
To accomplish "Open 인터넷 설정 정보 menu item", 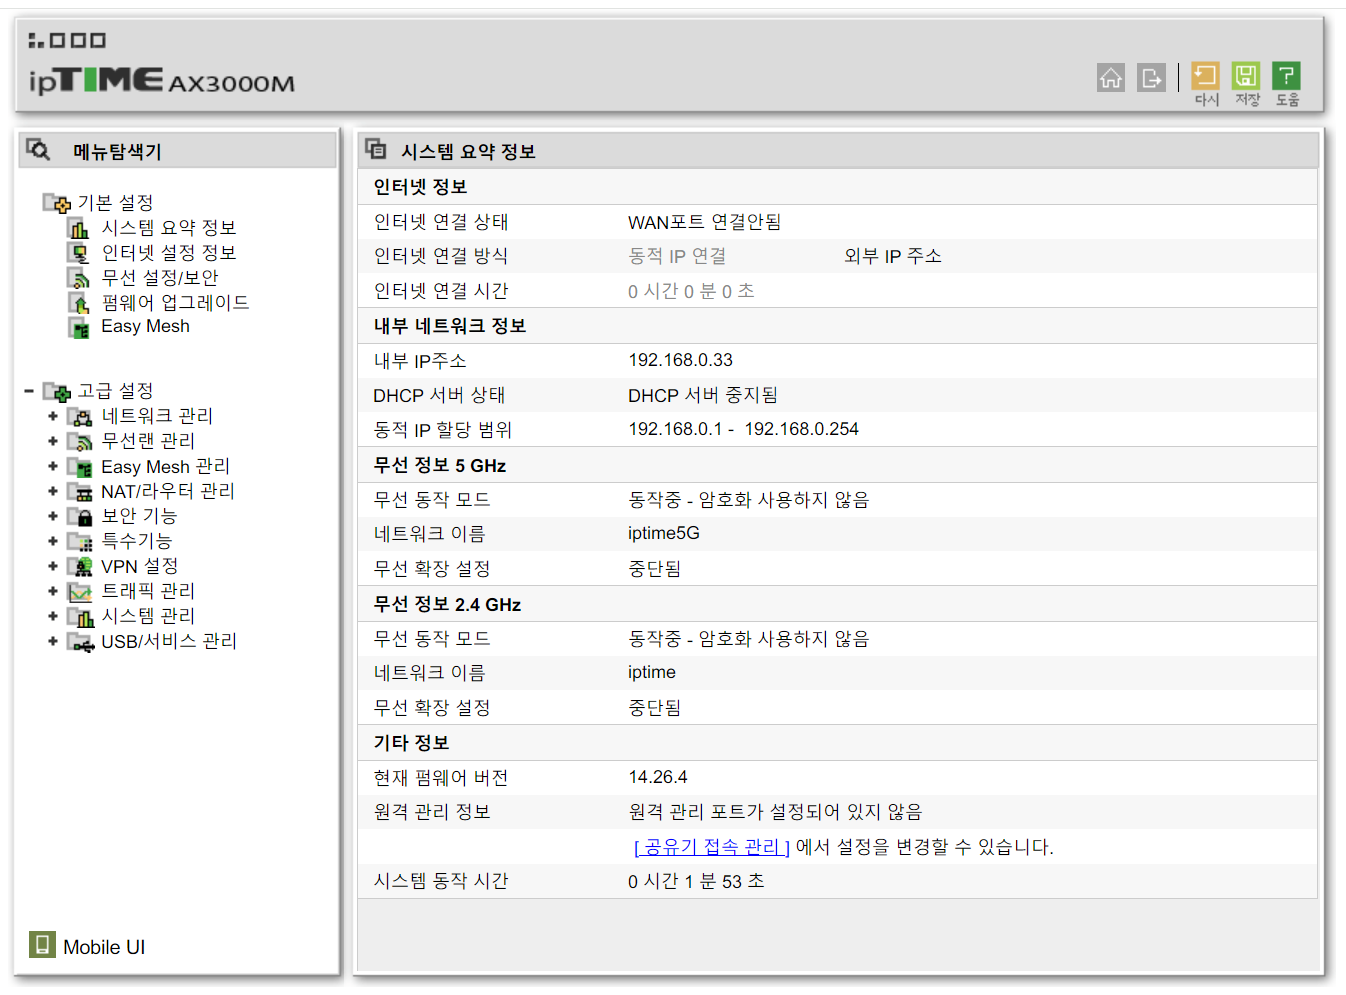I will [168, 253].
